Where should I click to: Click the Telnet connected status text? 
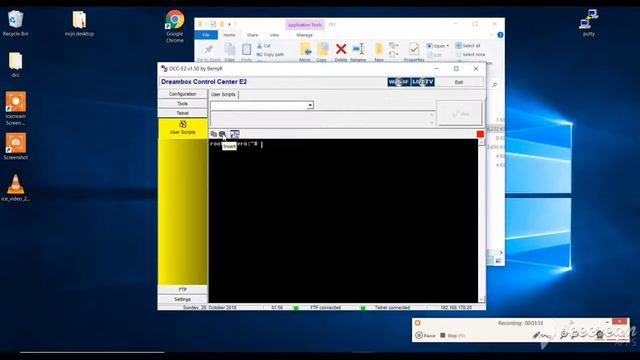click(x=392, y=307)
